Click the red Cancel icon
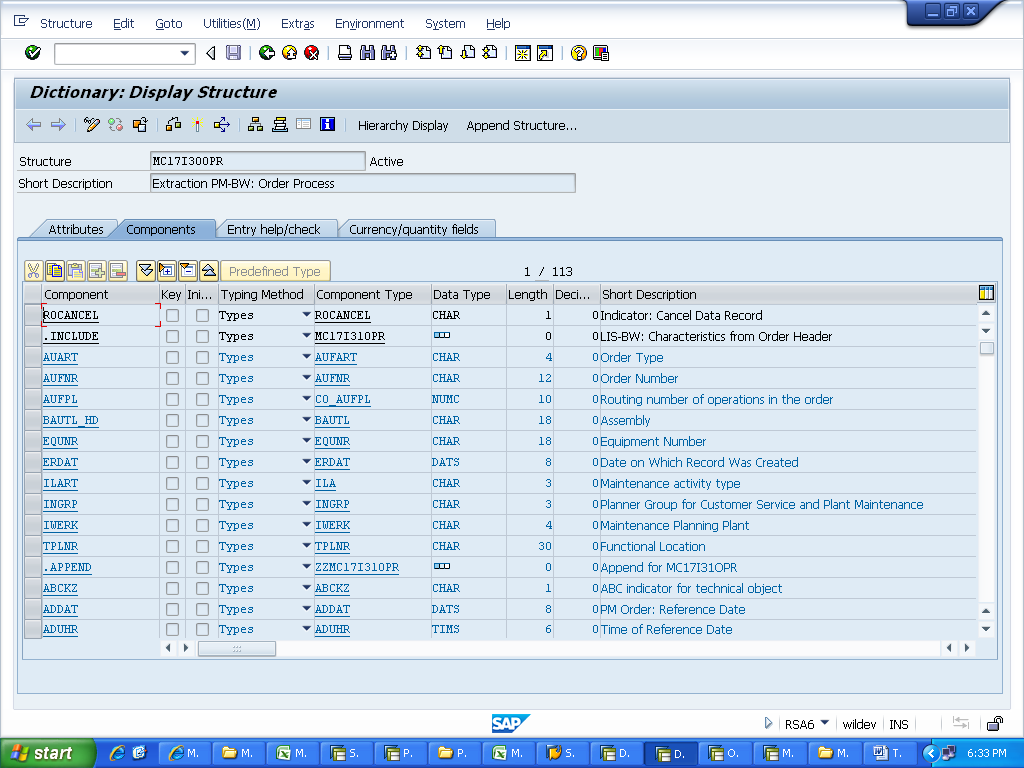 tap(312, 53)
